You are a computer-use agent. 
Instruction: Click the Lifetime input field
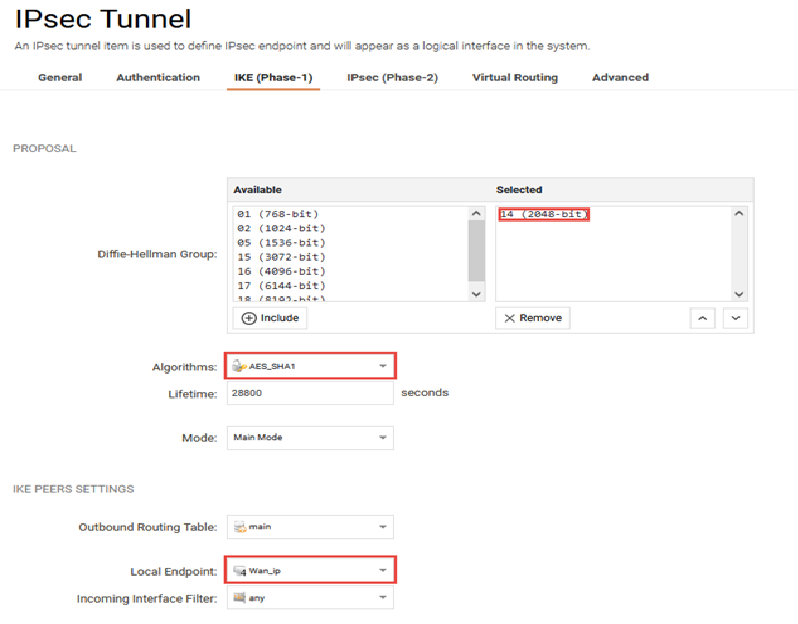[x=310, y=394]
